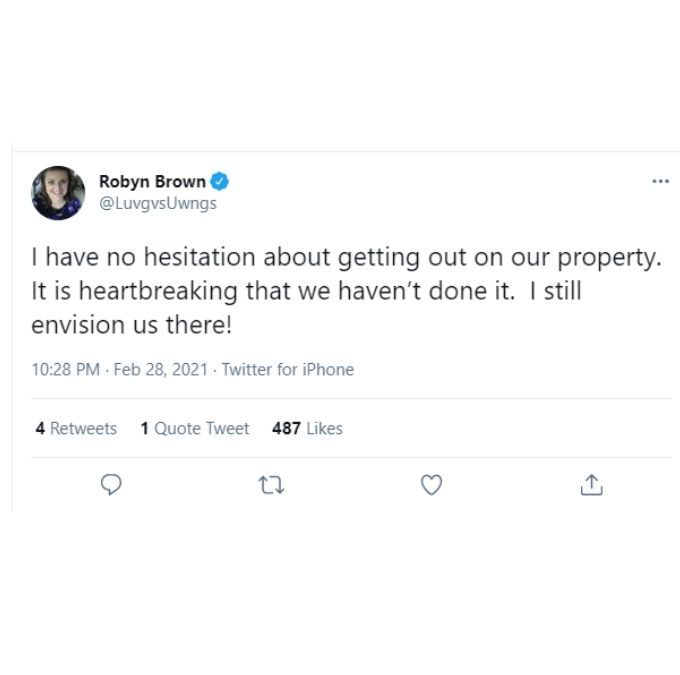View the 4 Retweets list
Screen dimensions: 680x675
[x=76, y=429]
